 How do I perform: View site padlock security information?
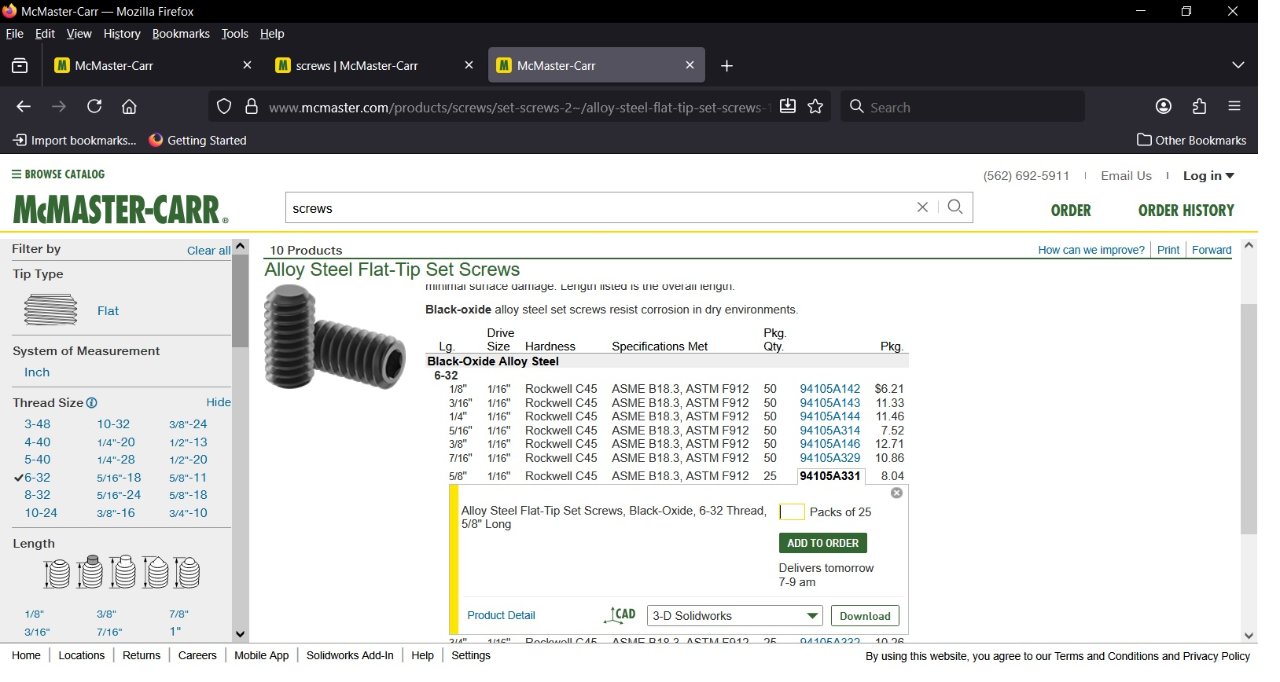coord(251,107)
